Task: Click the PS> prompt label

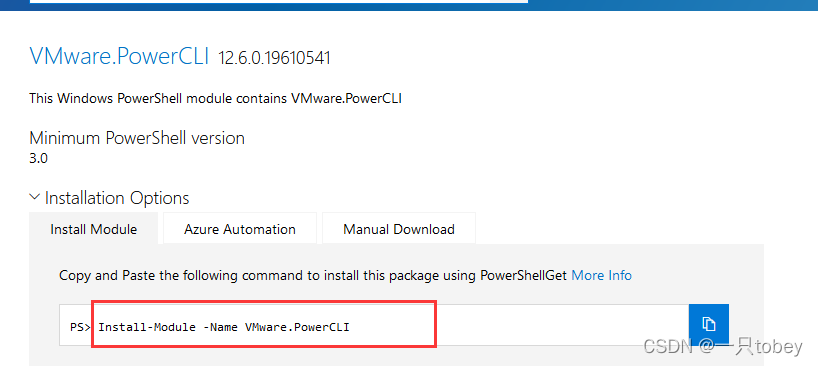Action: (80, 327)
